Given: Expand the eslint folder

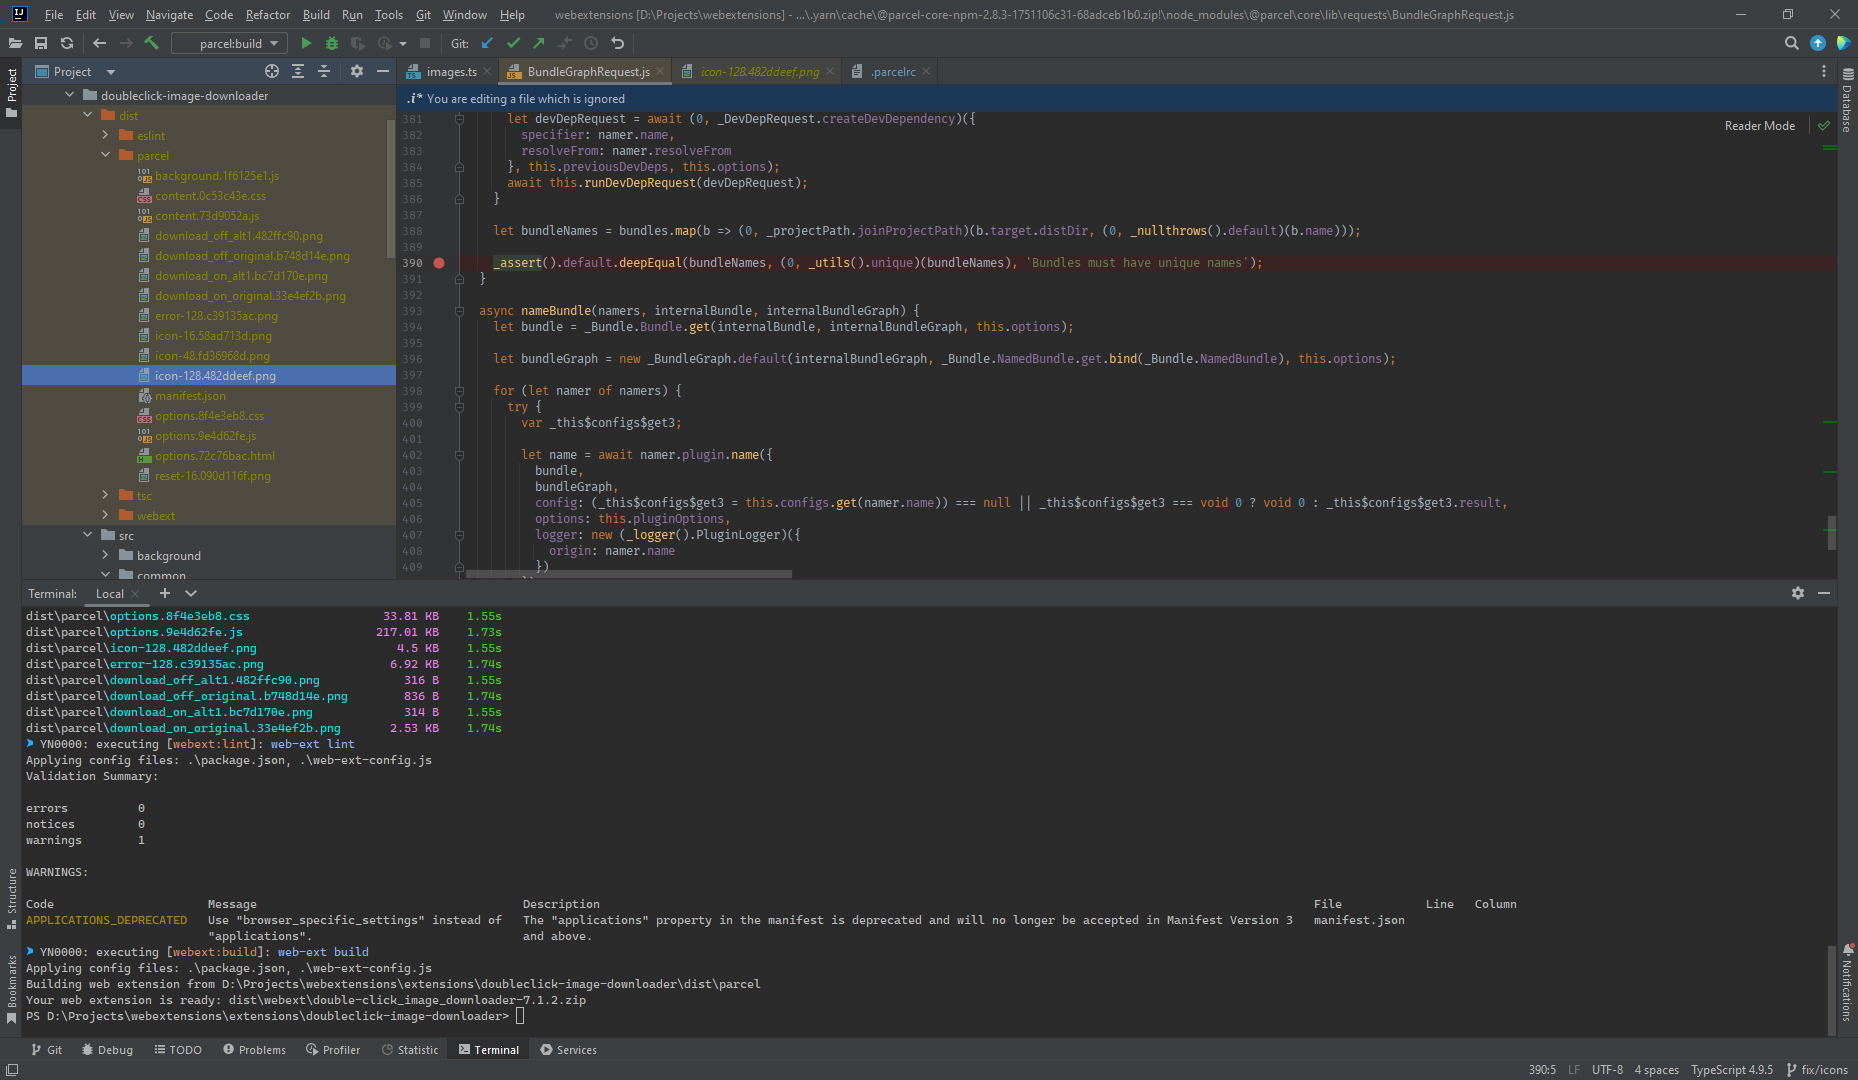Looking at the screenshot, I should 104,135.
